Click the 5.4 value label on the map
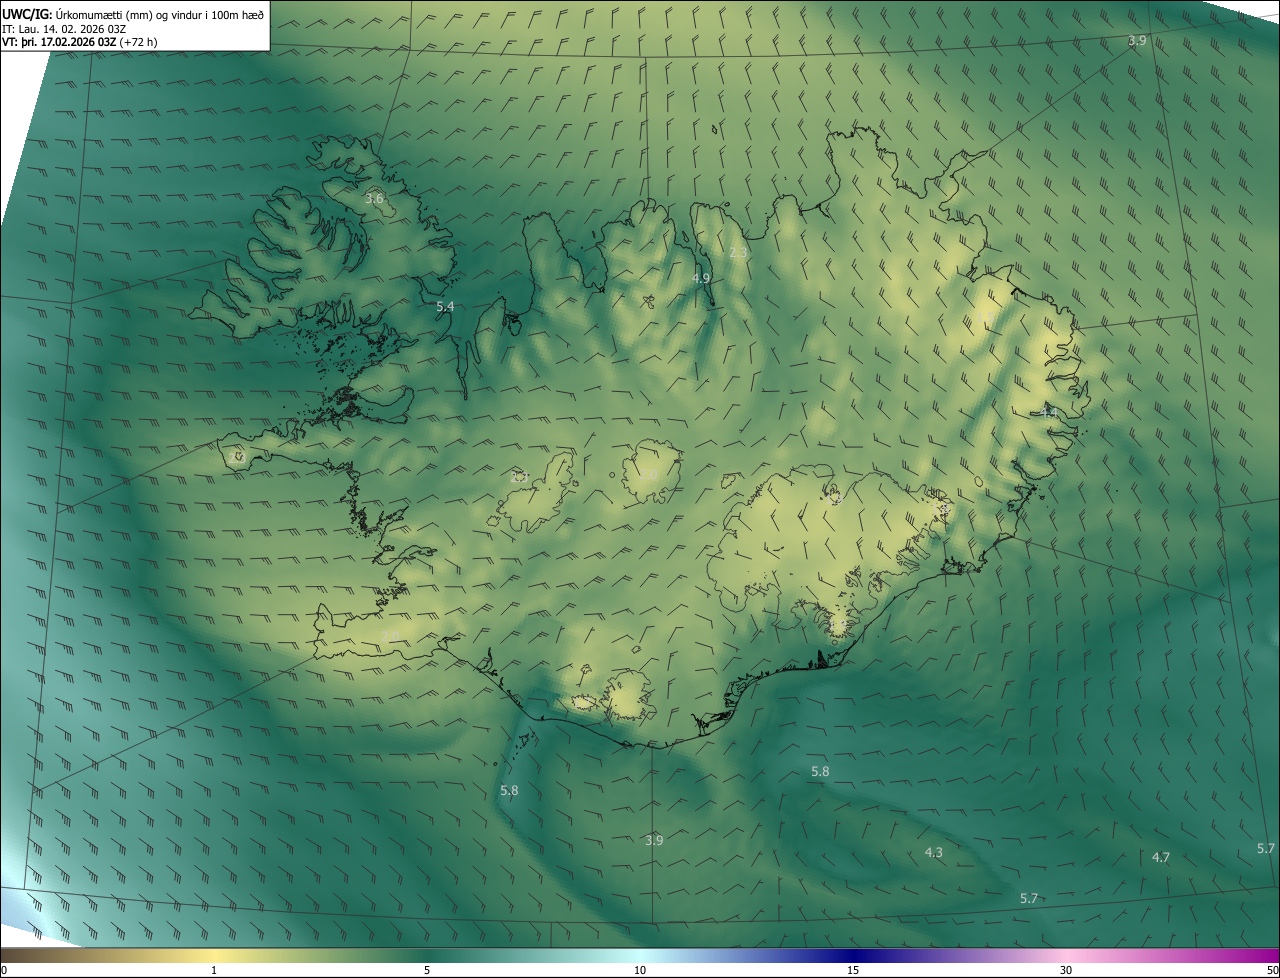Screen dimensions: 1280x978 (445, 307)
